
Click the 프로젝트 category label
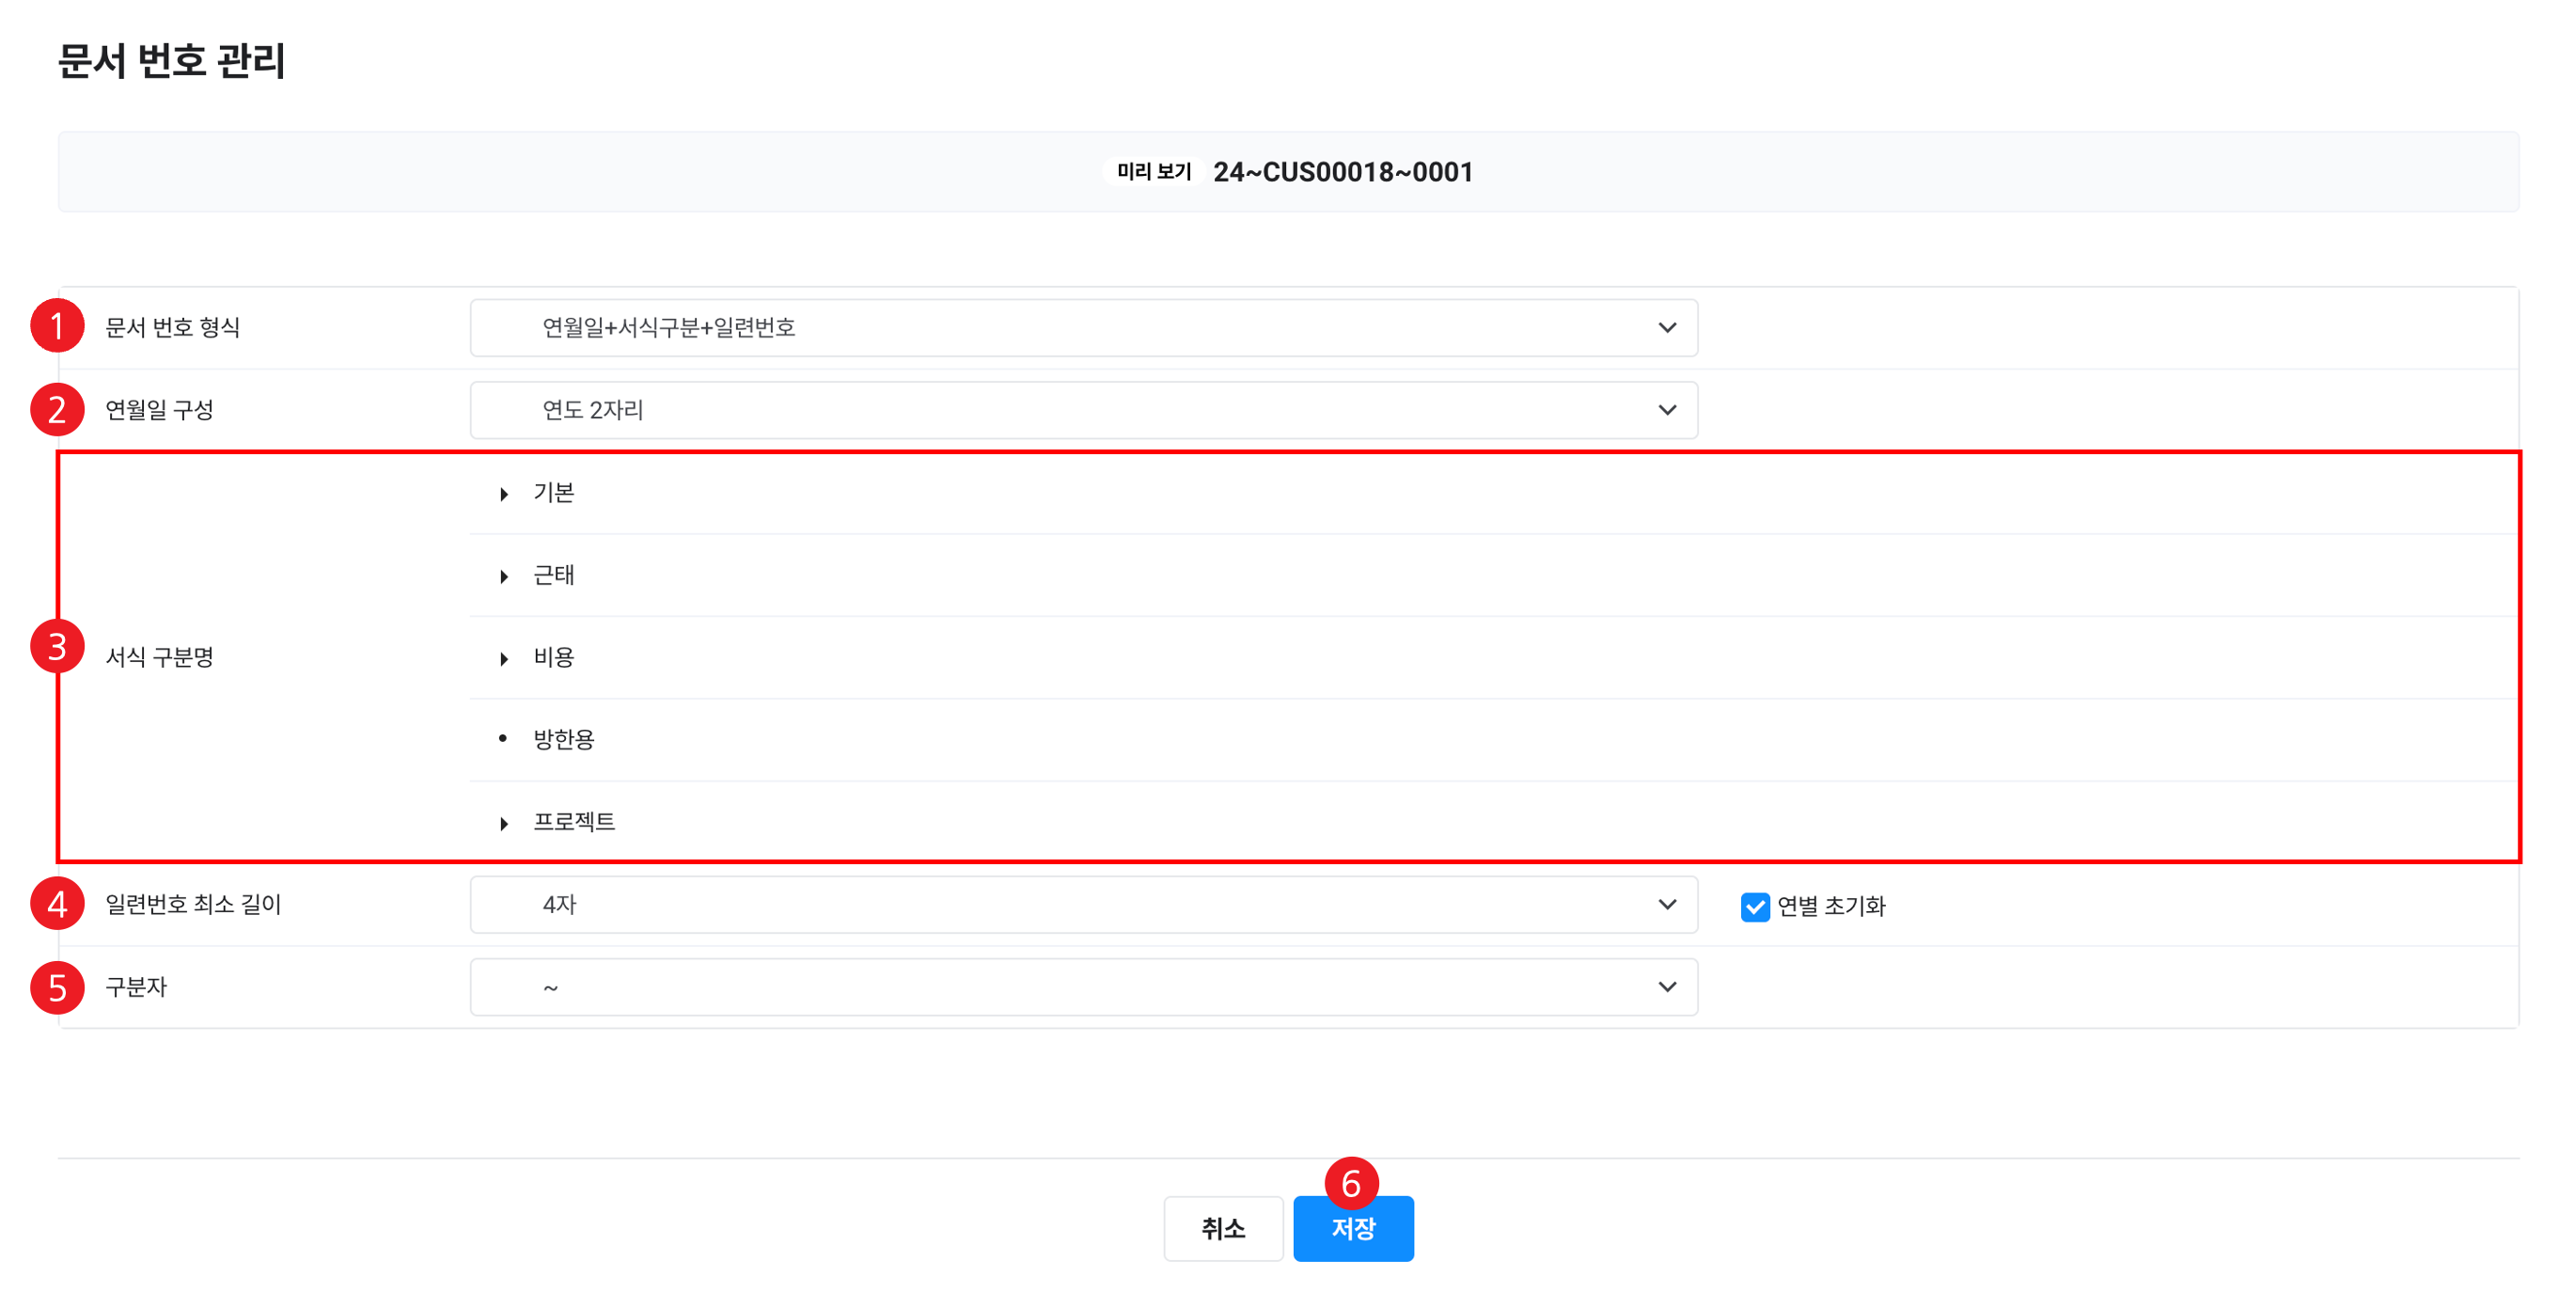click(x=574, y=821)
